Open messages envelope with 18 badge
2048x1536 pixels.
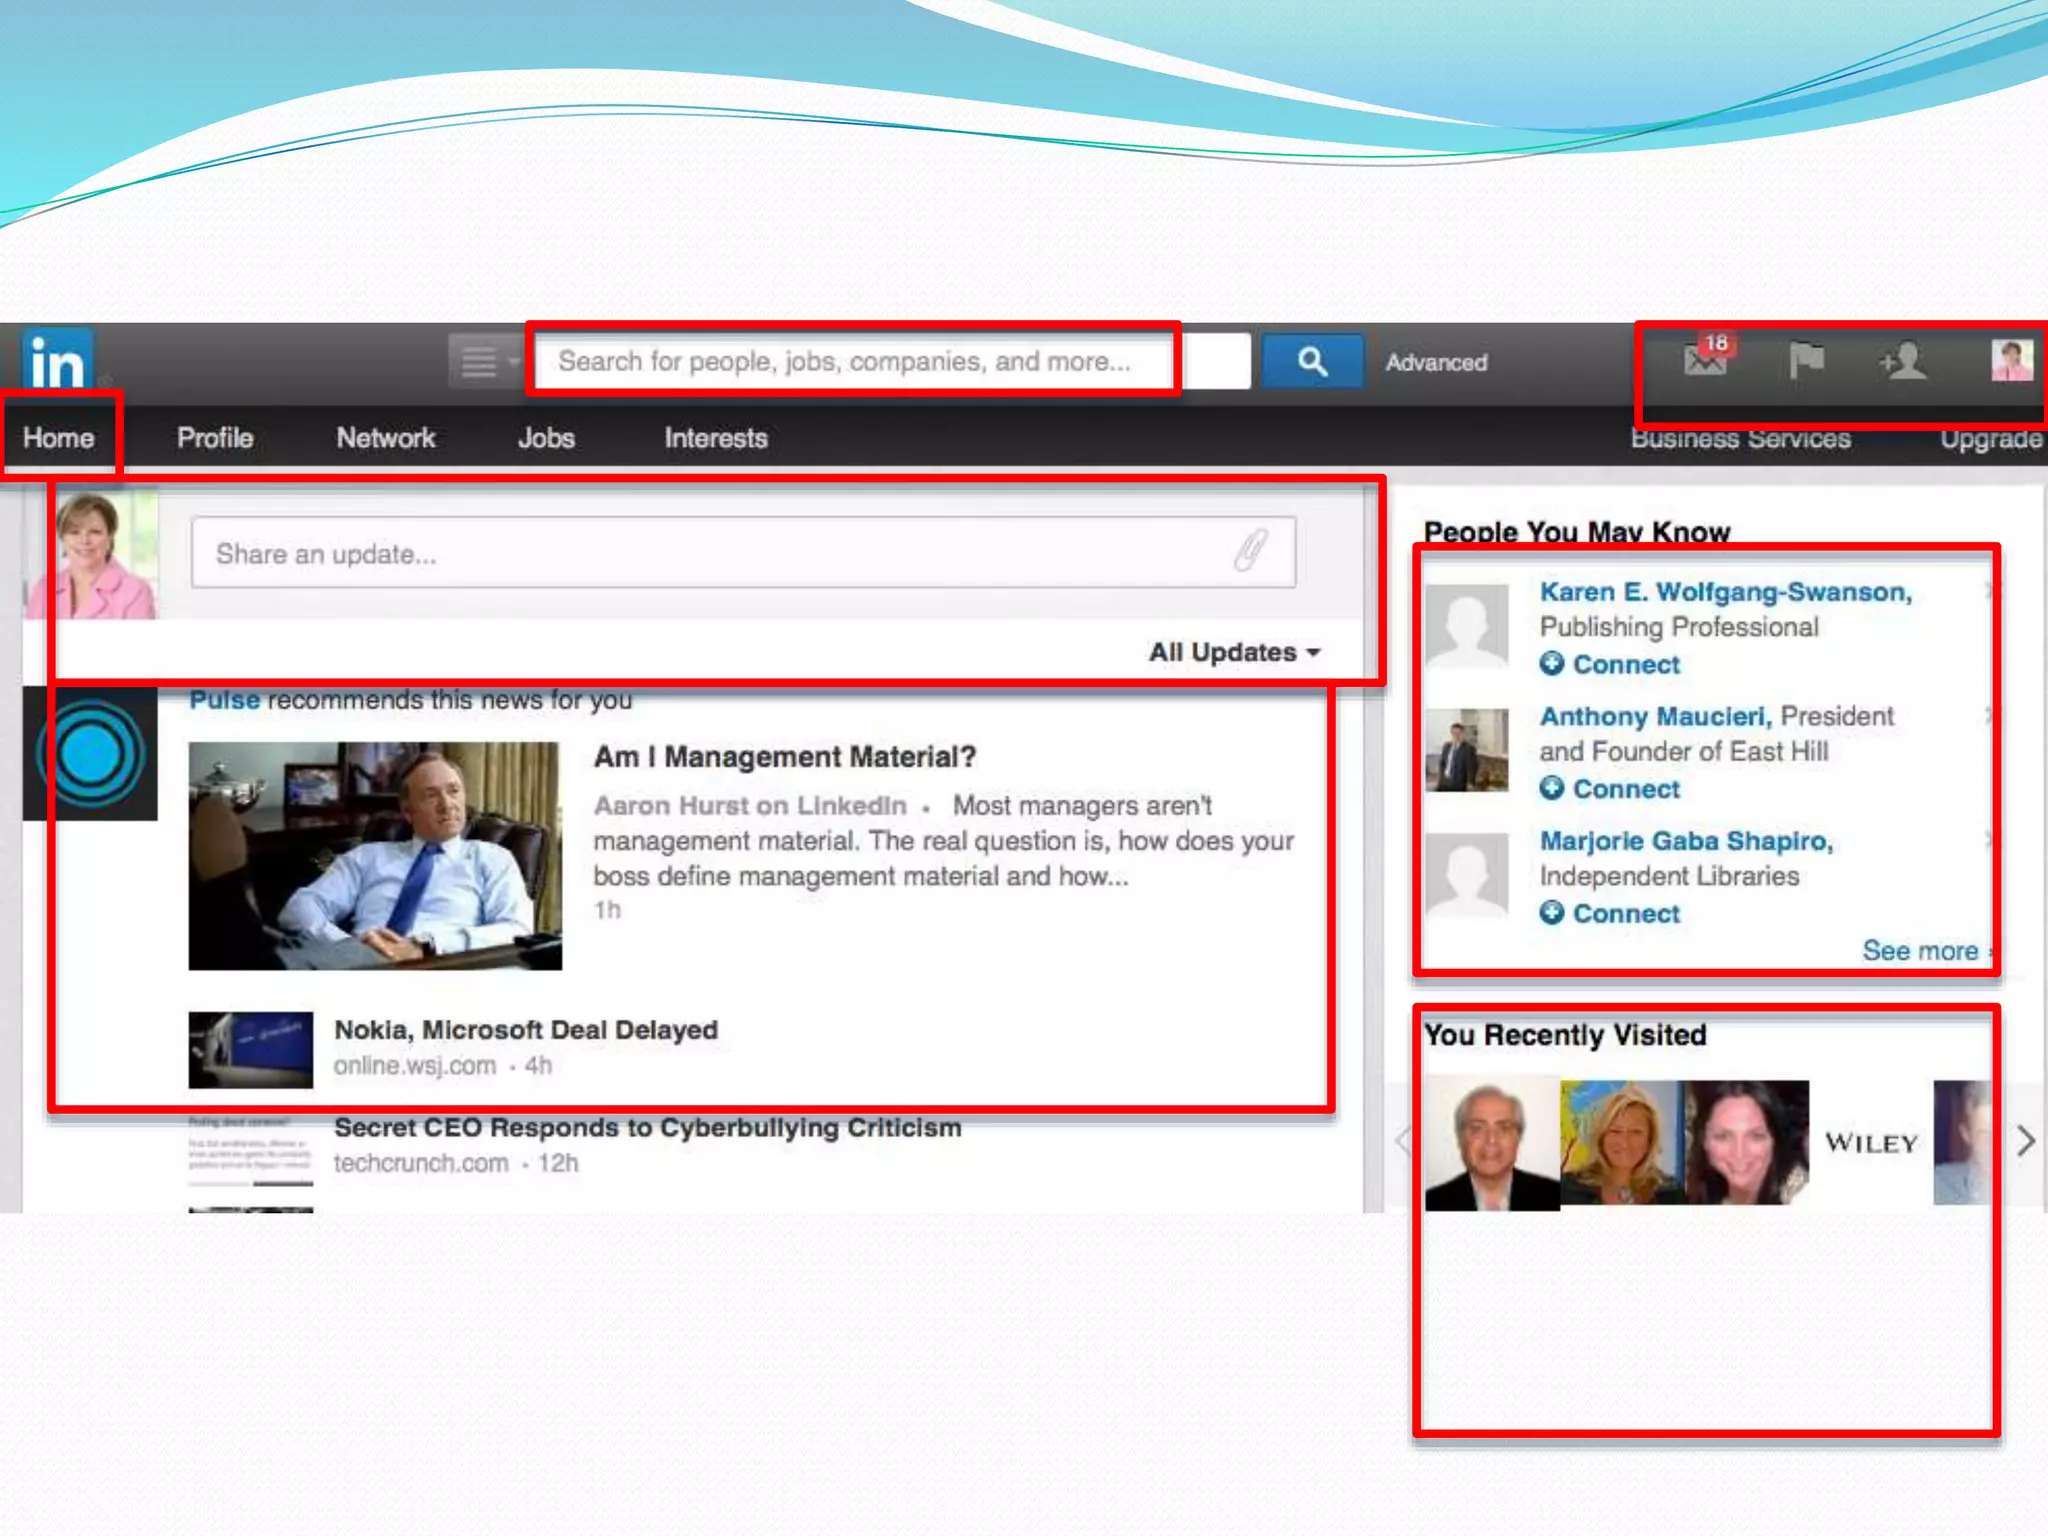click(x=1706, y=359)
